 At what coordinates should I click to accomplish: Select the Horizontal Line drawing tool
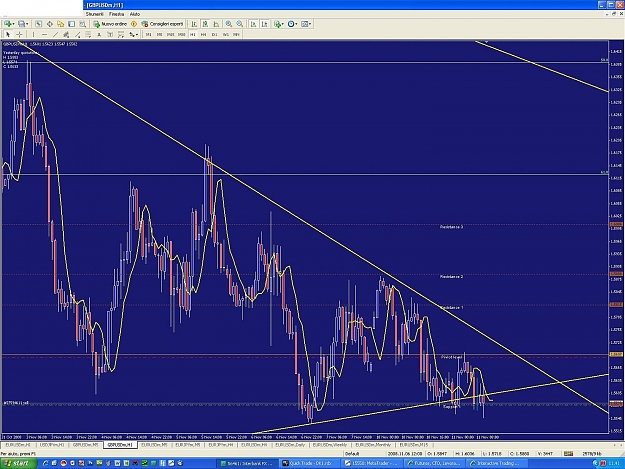coord(45,34)
